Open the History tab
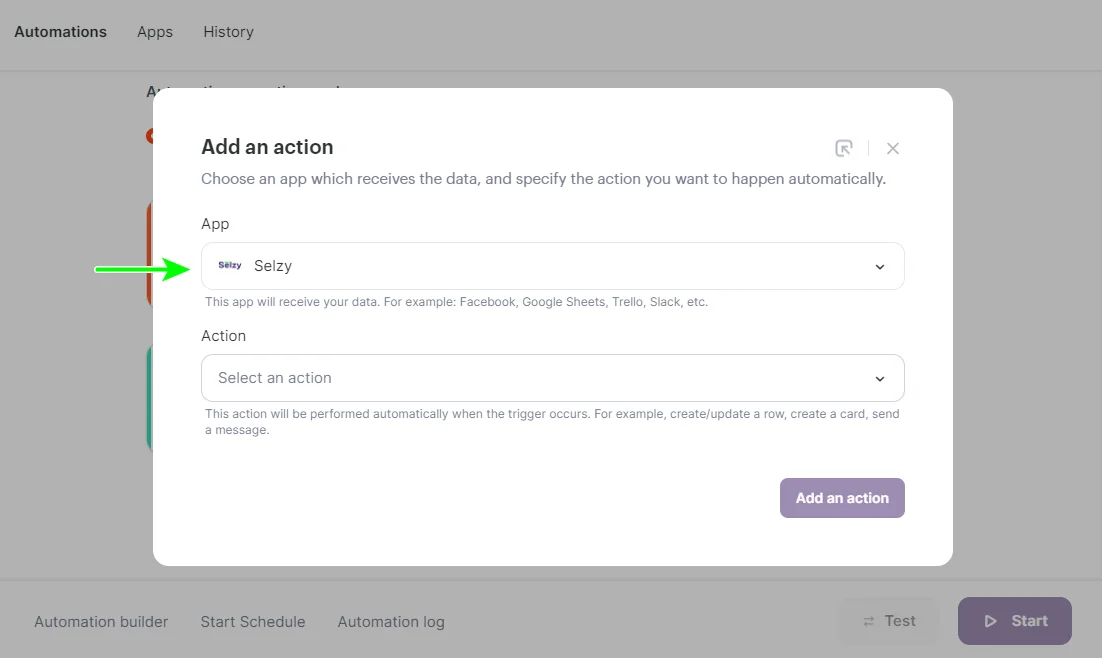1102x658 pixels. point(227,31)
